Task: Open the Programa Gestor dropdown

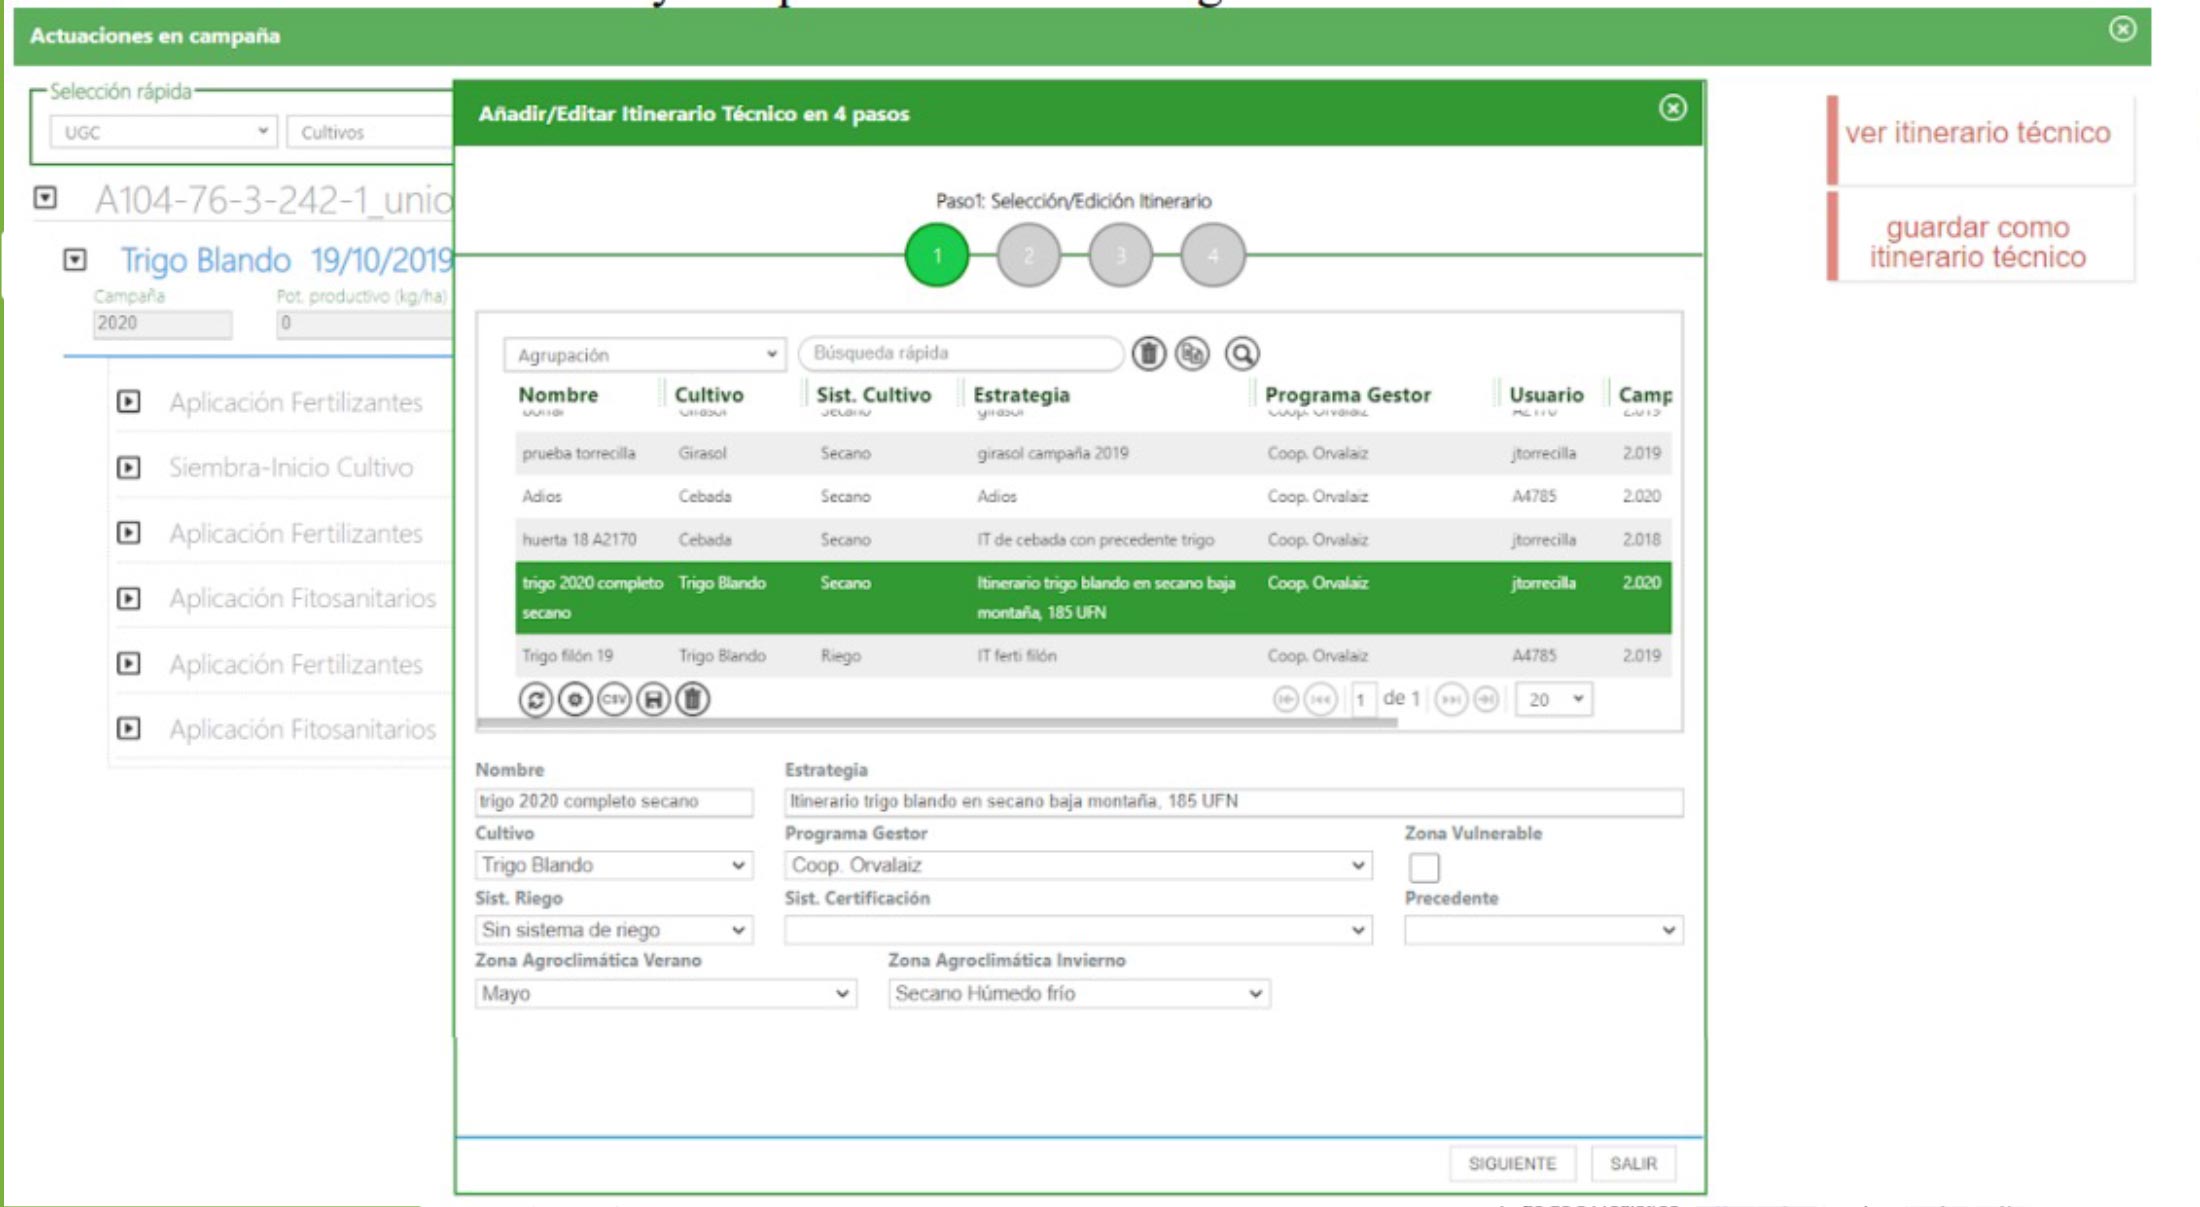Action: pyautogui.click(x=1078, y=865)
